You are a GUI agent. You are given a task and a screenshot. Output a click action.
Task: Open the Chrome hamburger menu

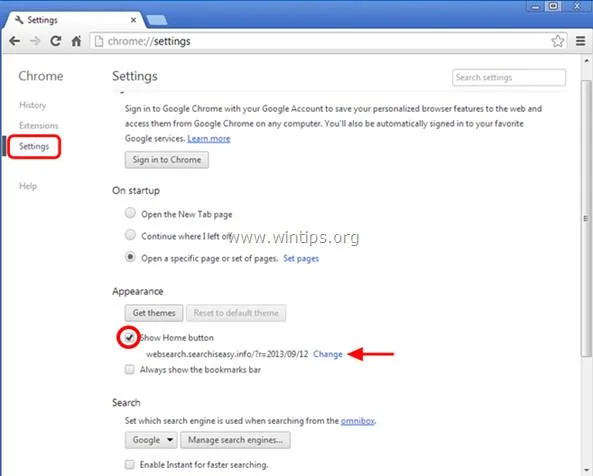coord(581,41)
